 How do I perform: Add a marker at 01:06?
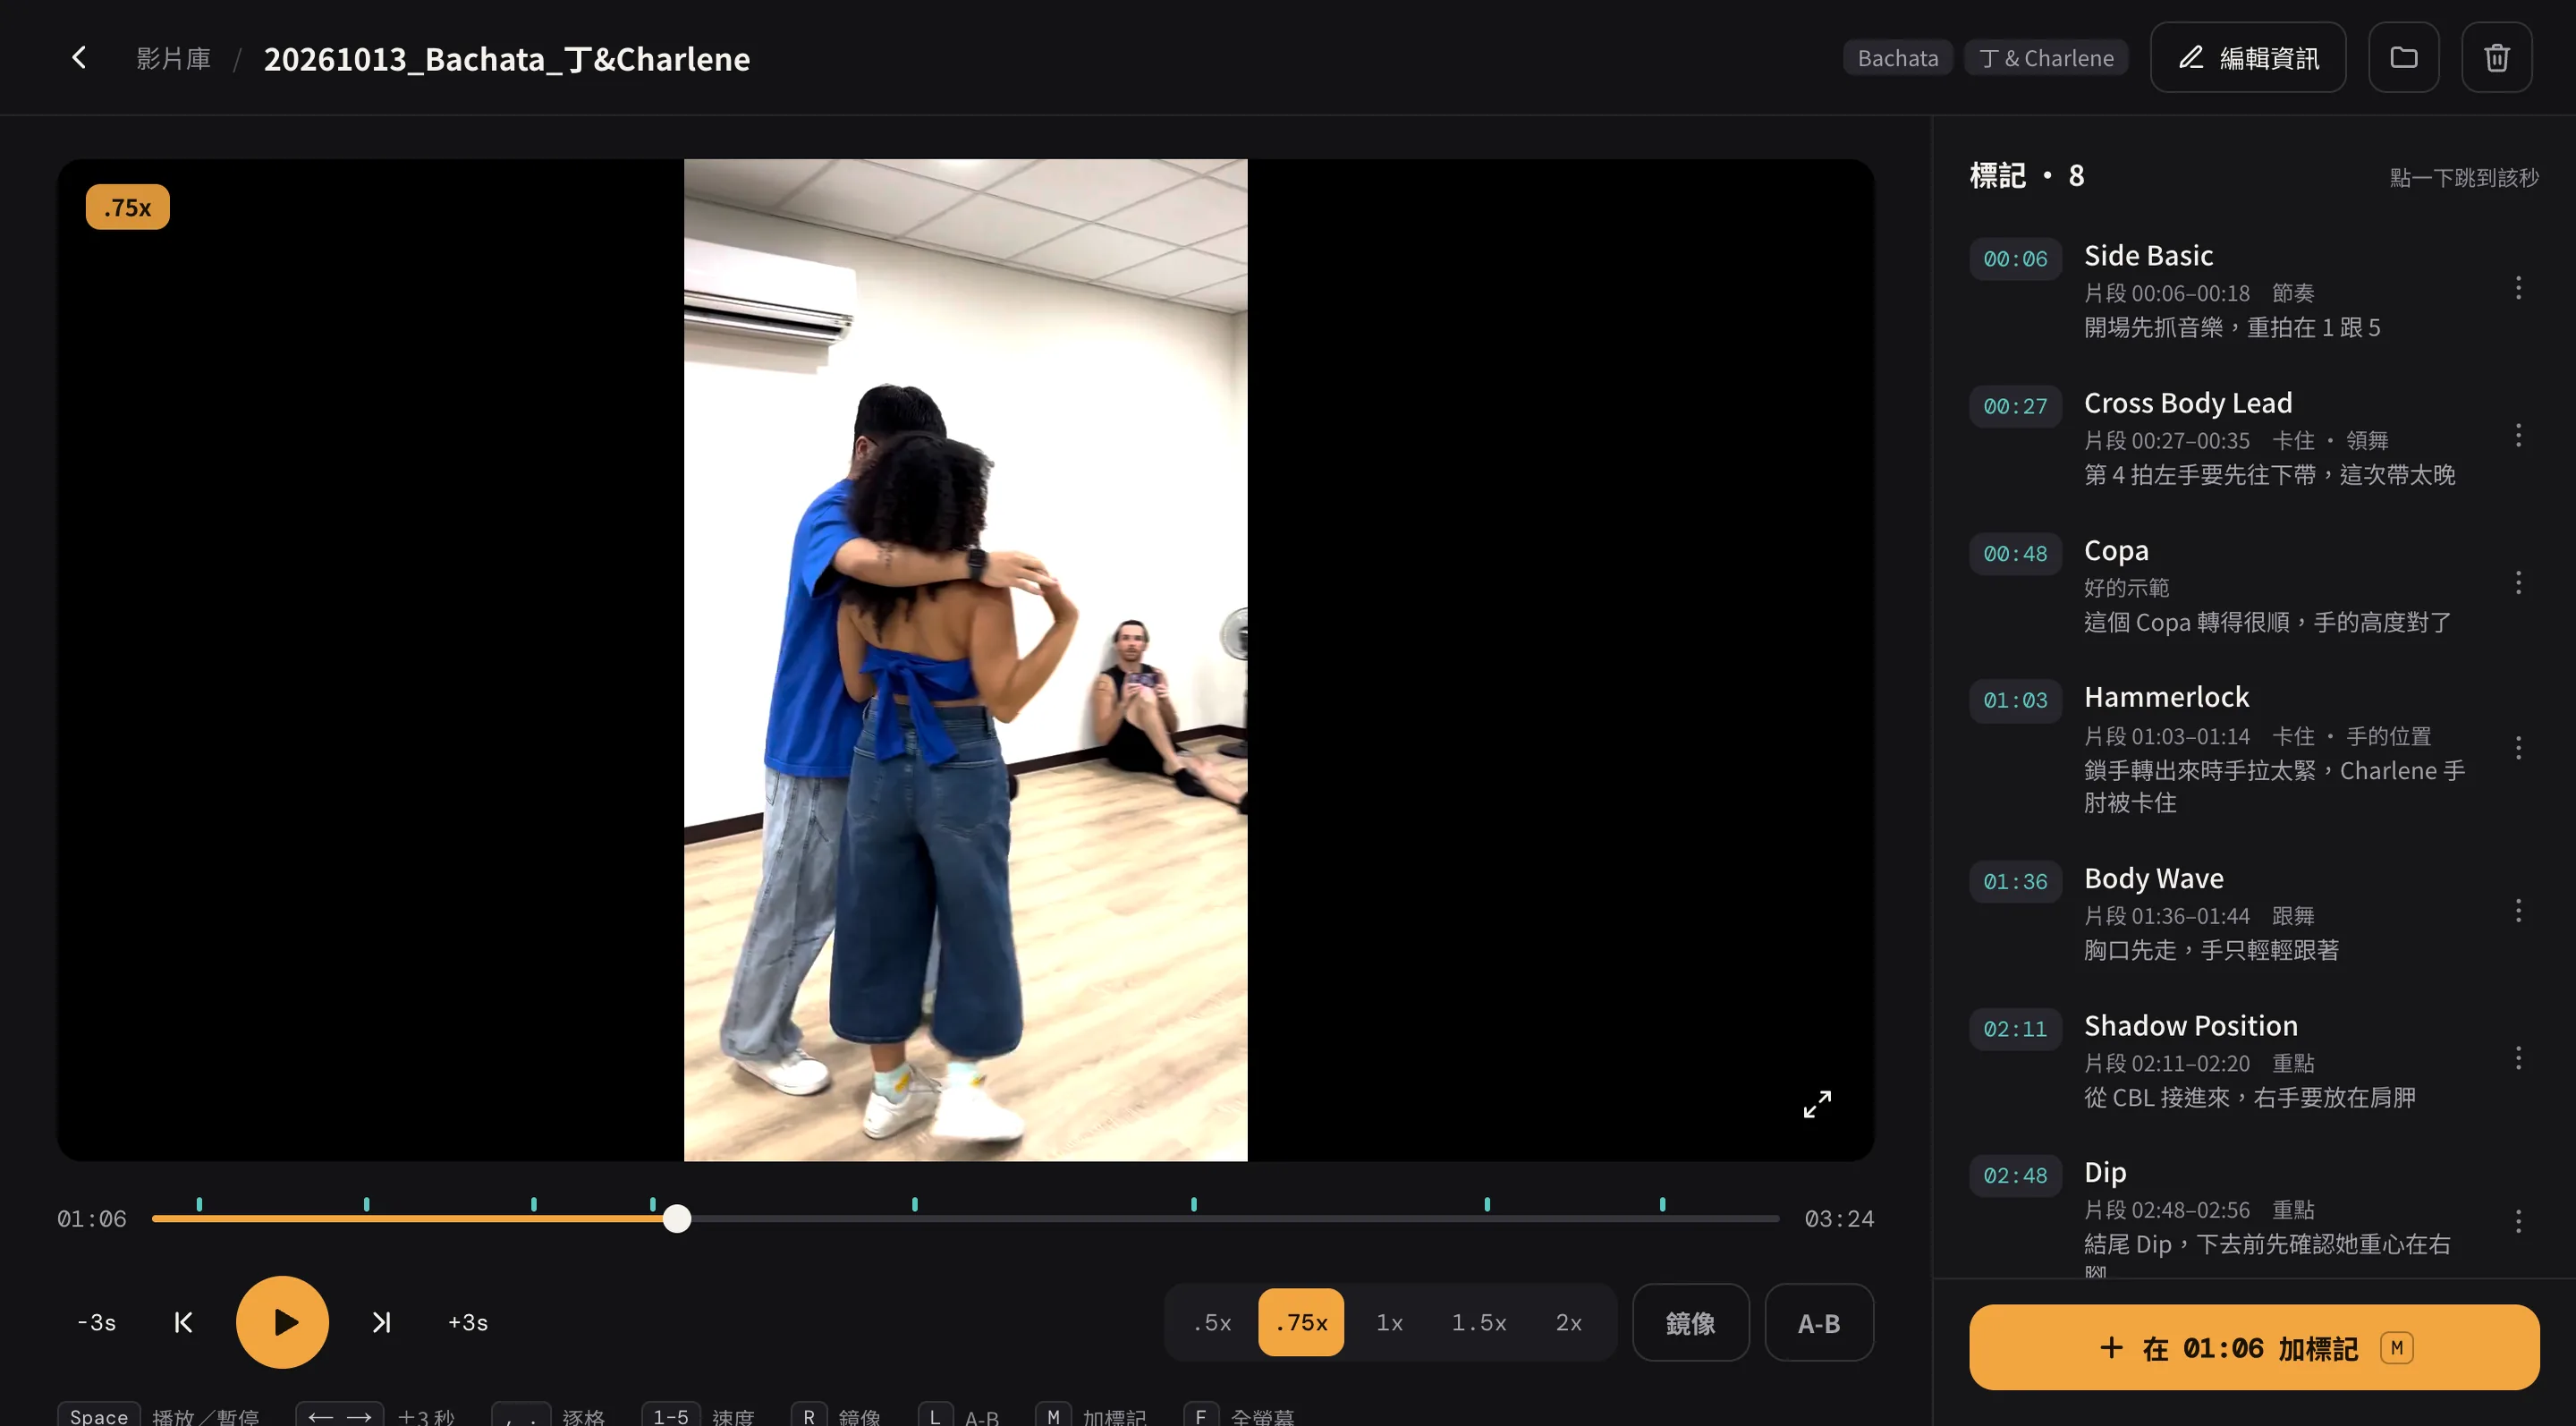click(x=2254, y=1347)
